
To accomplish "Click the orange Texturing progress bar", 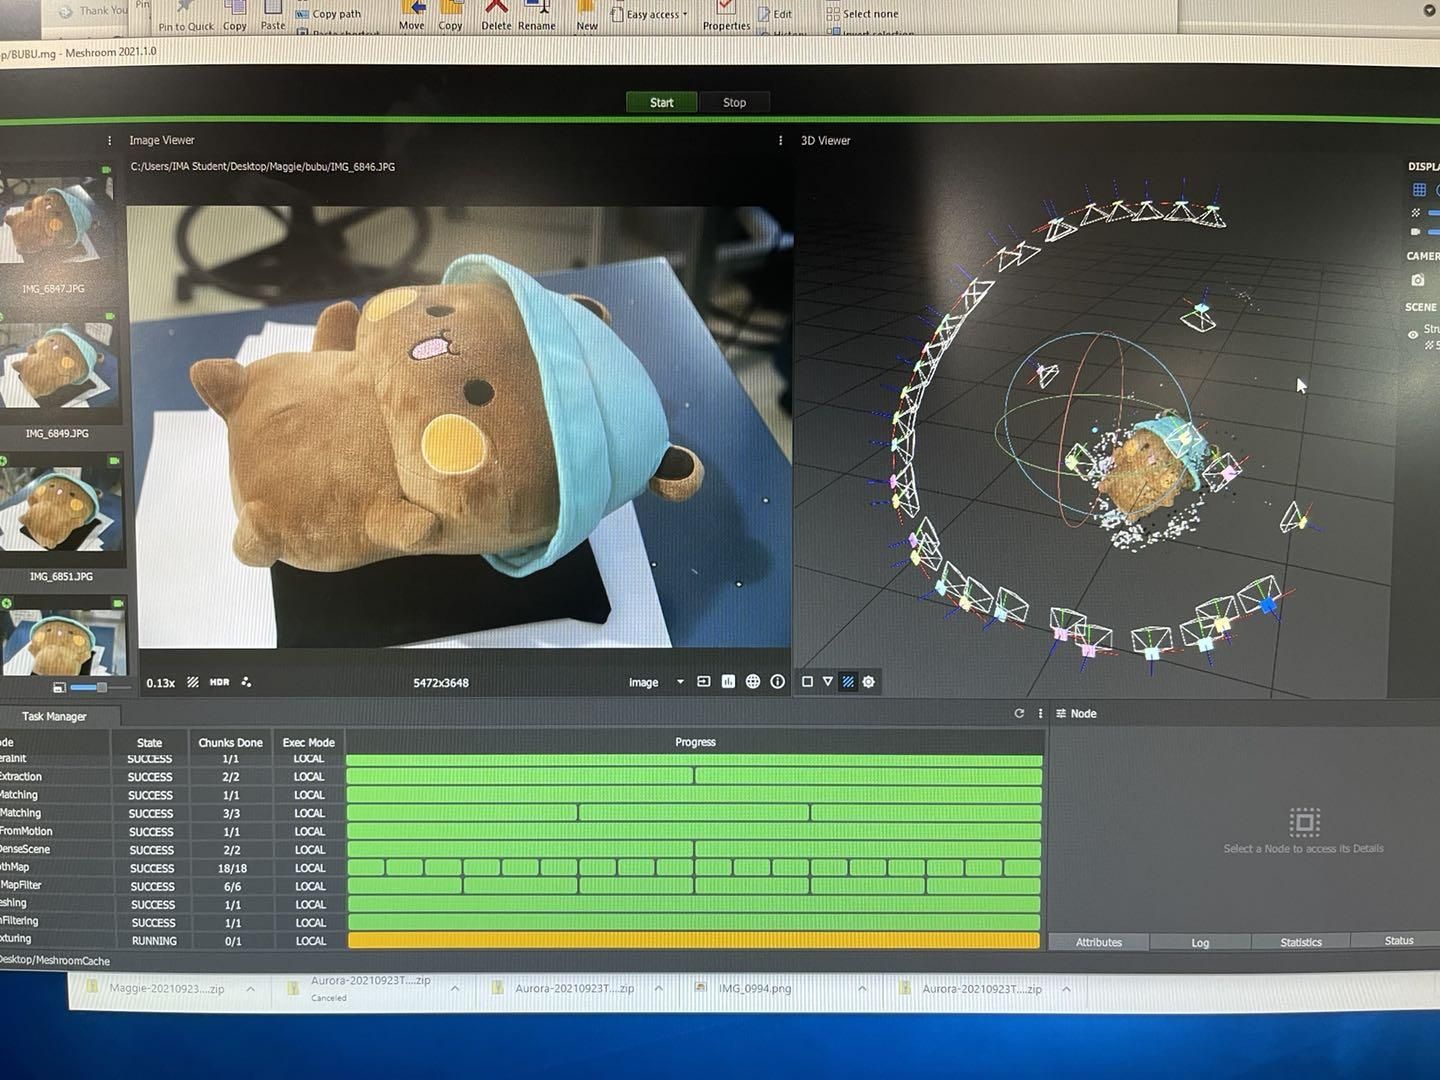I will 694,940.
